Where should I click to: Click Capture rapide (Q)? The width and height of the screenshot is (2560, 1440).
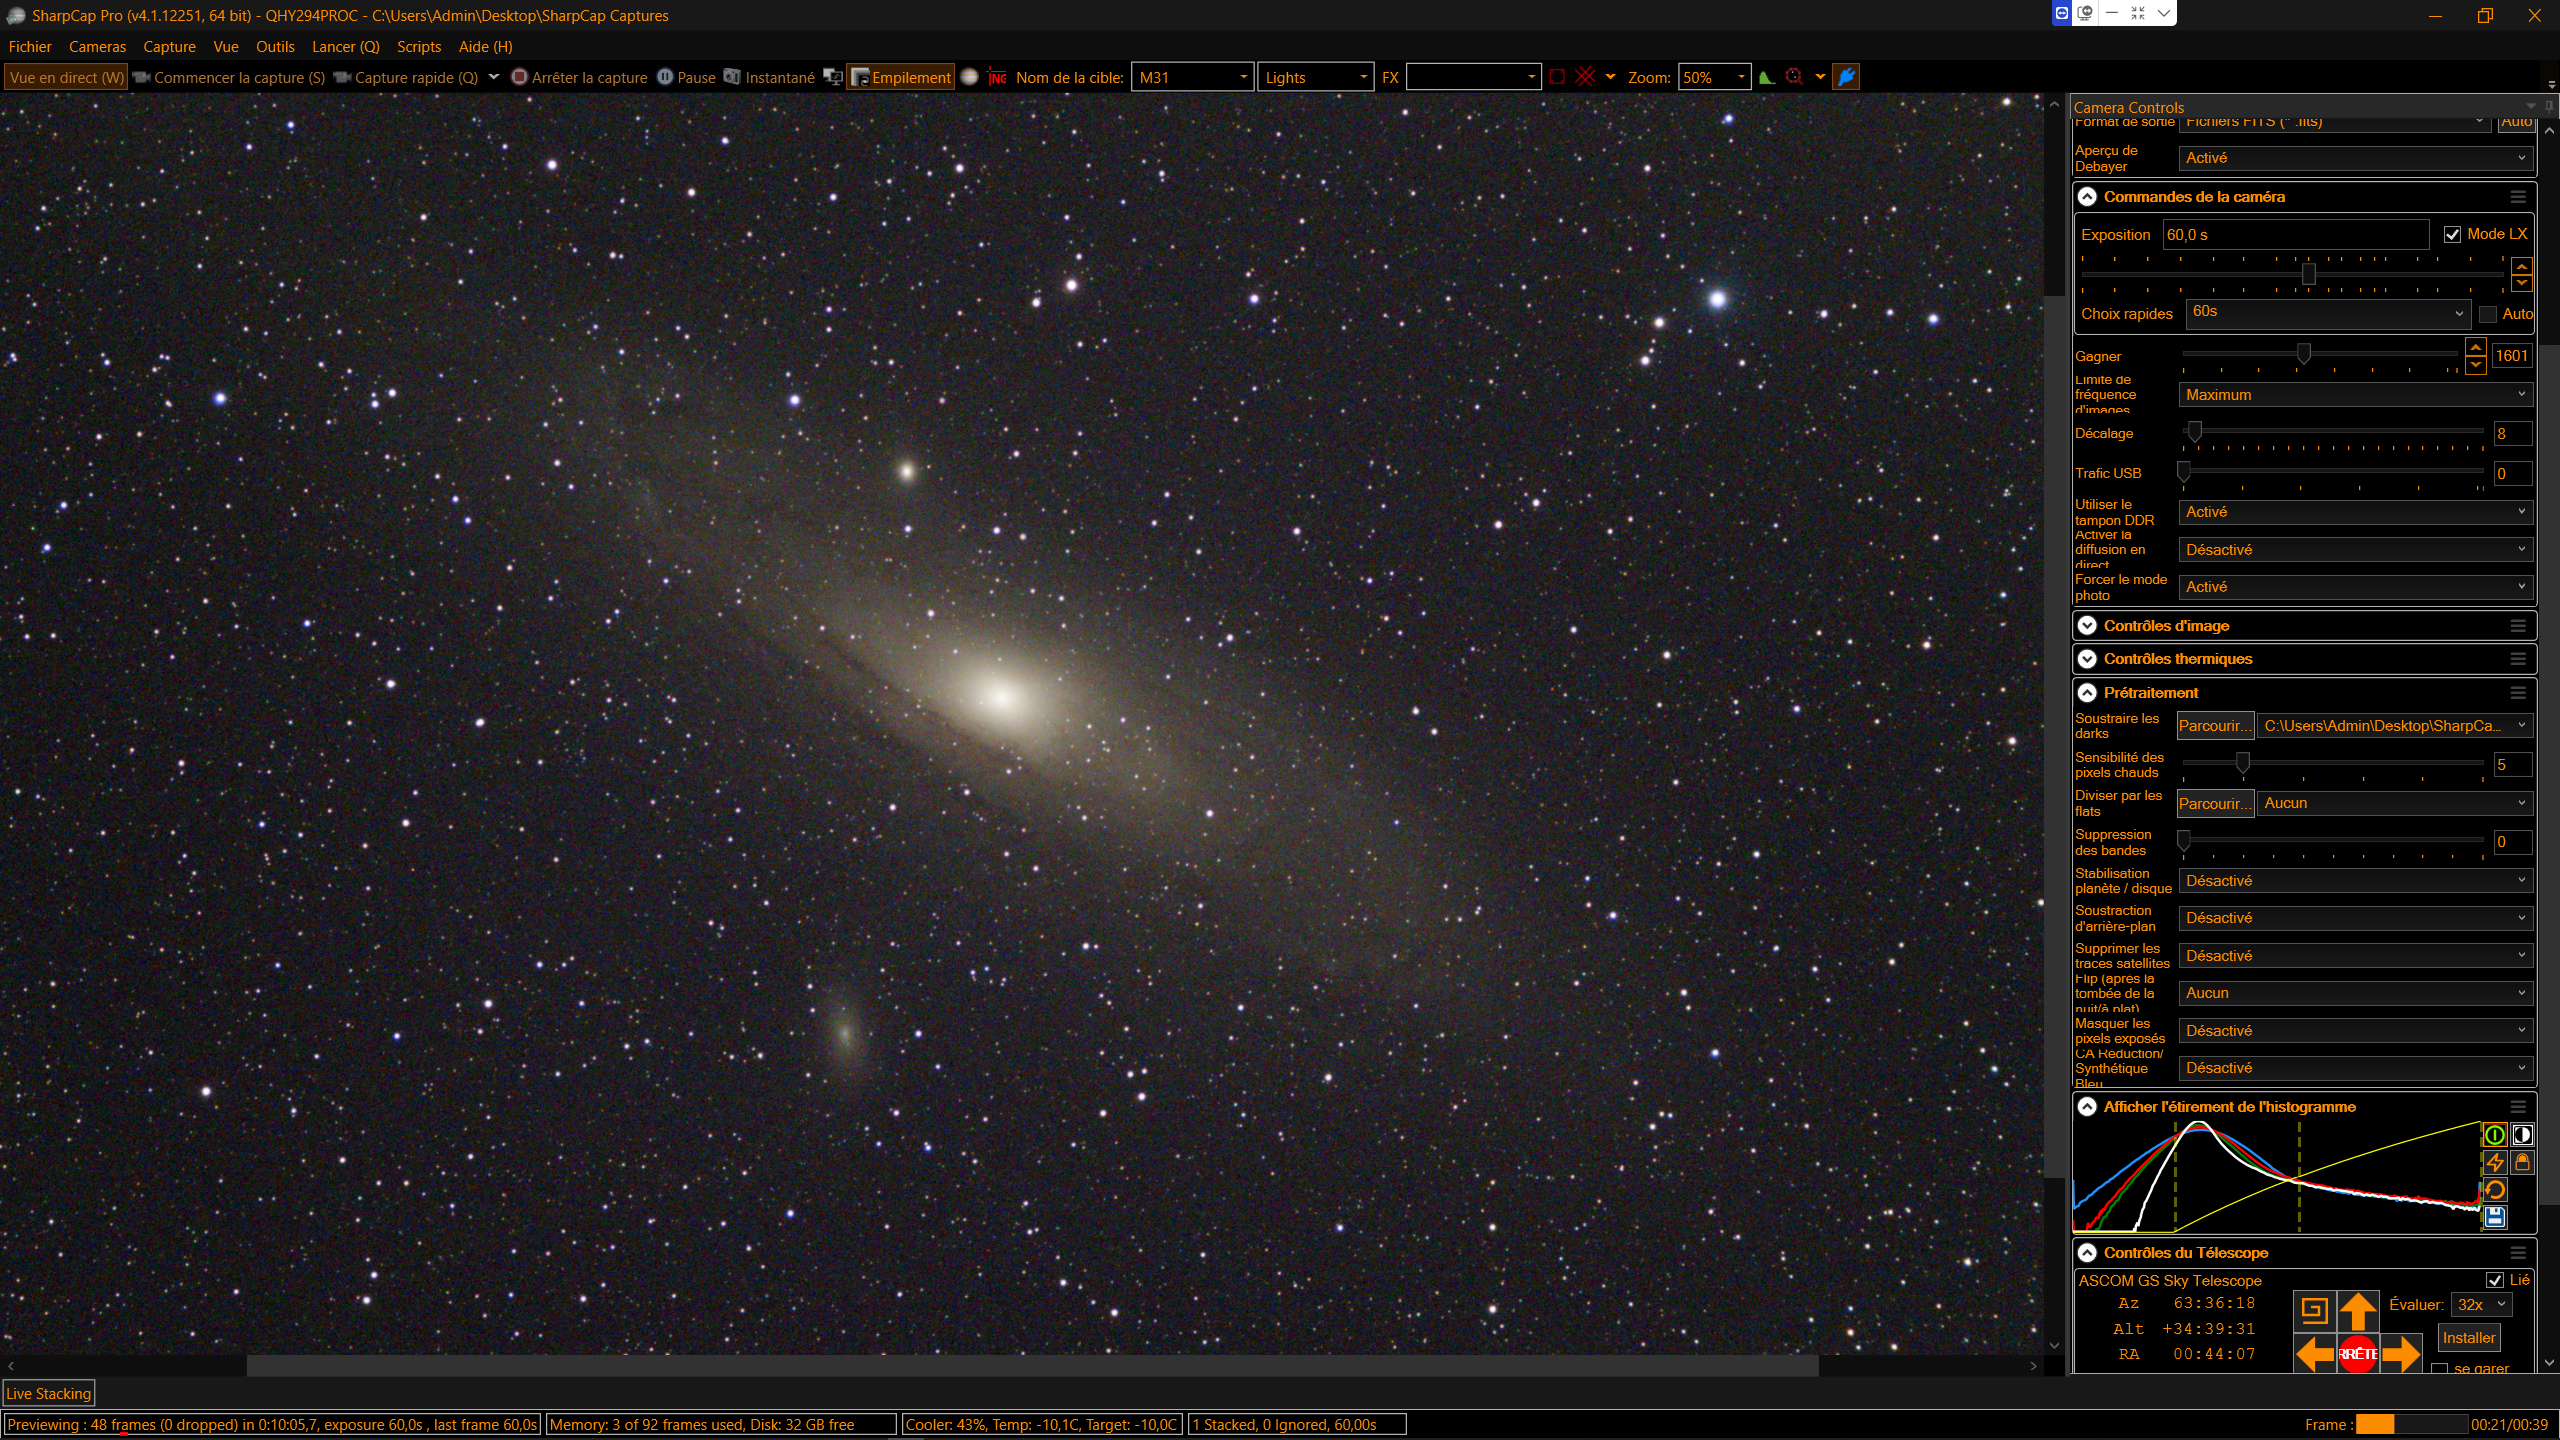click(x=406, y=77)
